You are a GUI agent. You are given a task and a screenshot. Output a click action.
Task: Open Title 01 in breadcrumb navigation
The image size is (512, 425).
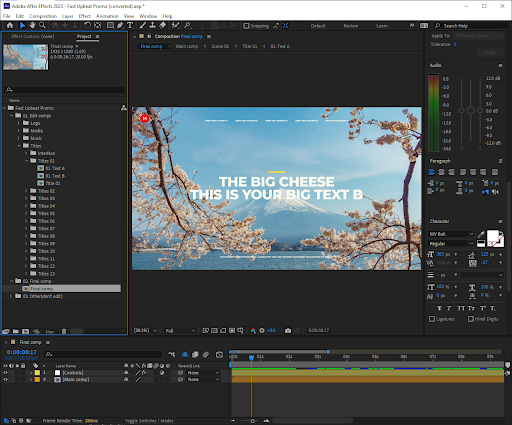tap(249, 46)
